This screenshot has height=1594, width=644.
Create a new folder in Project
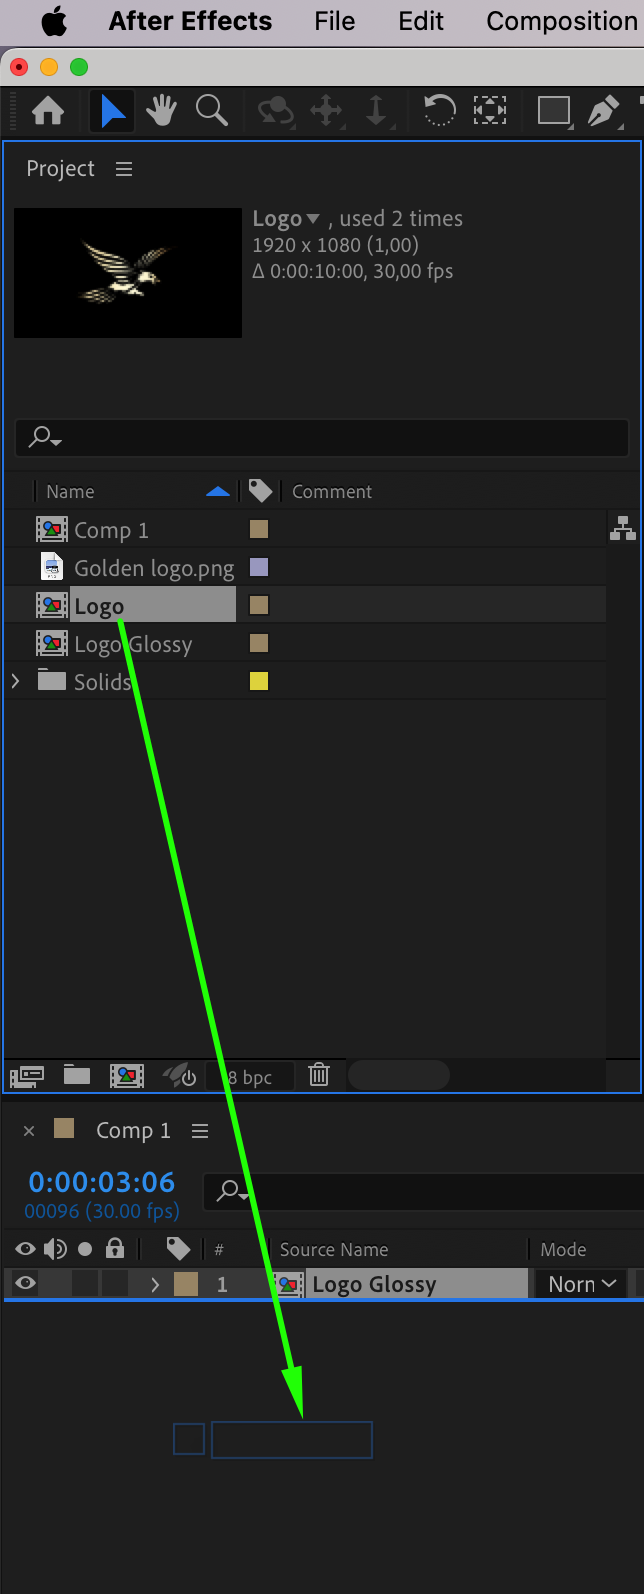(x=77, y=1075)
